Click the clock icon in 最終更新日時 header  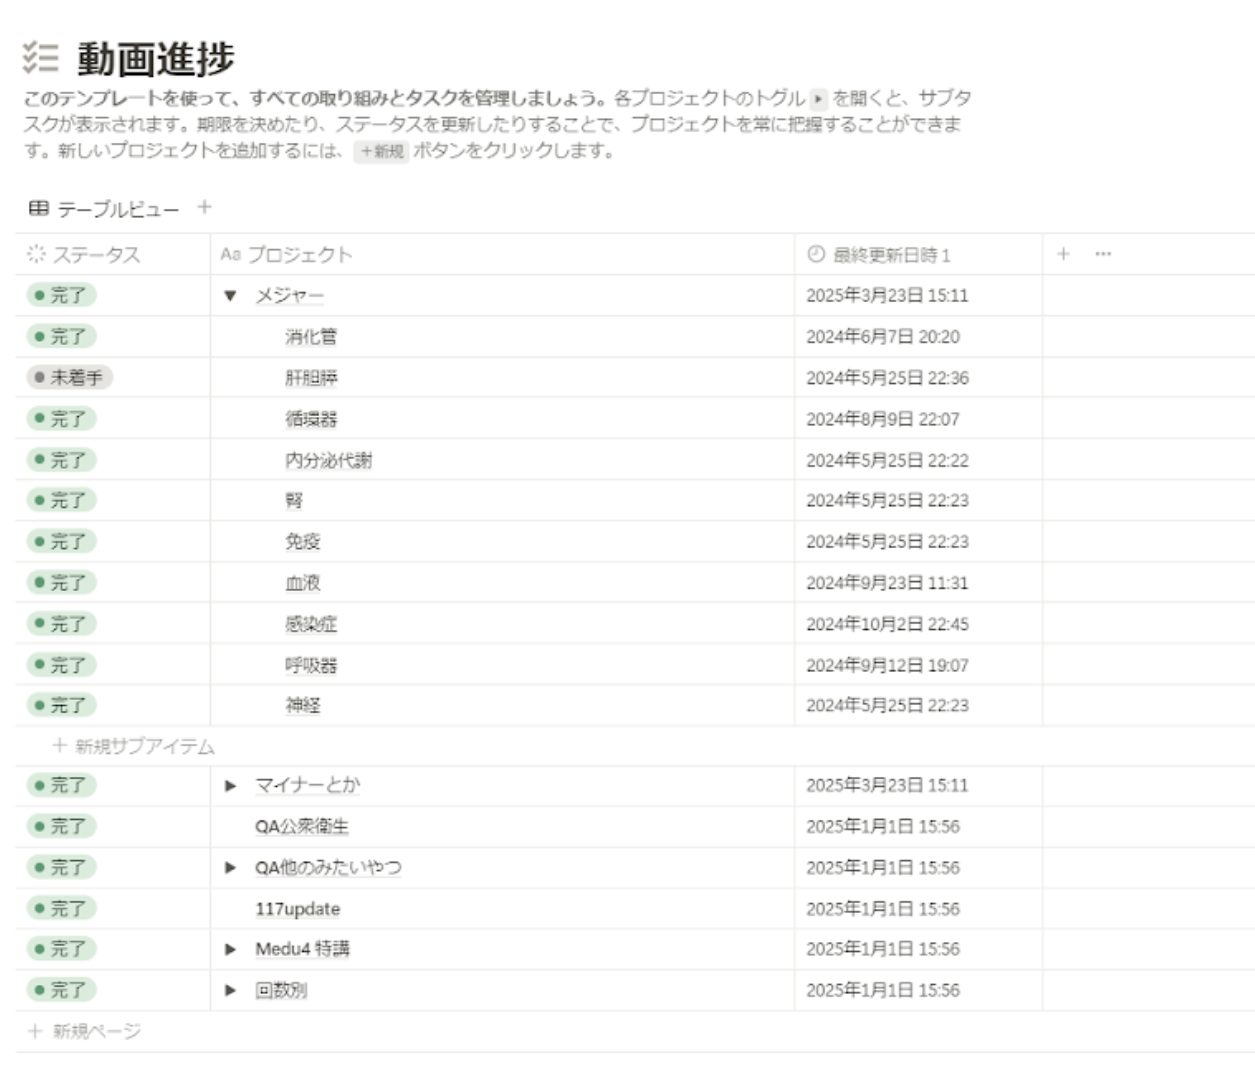[816, 254]
